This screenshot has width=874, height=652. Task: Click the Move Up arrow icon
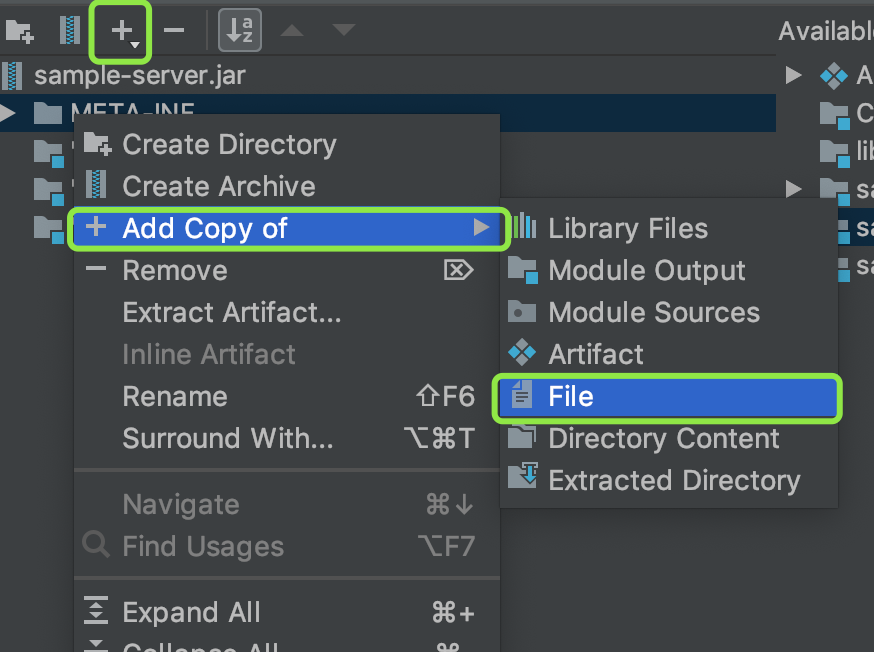(292, 31)
